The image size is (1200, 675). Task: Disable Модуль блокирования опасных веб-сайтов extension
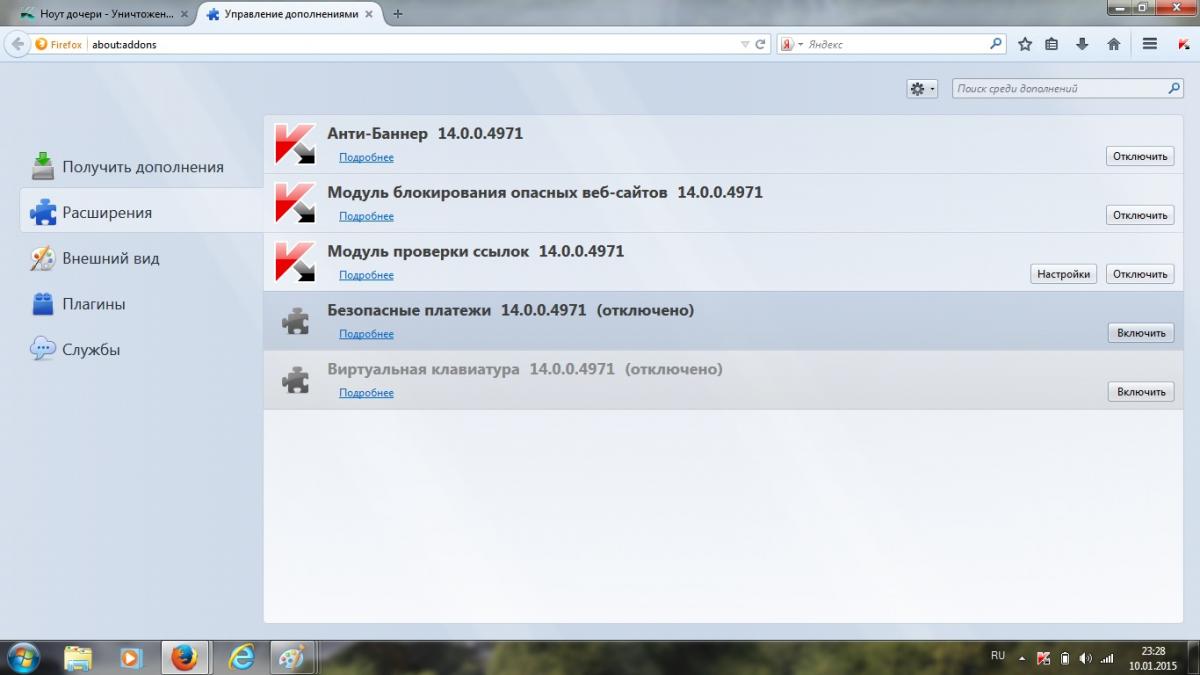coord(1140,215)
